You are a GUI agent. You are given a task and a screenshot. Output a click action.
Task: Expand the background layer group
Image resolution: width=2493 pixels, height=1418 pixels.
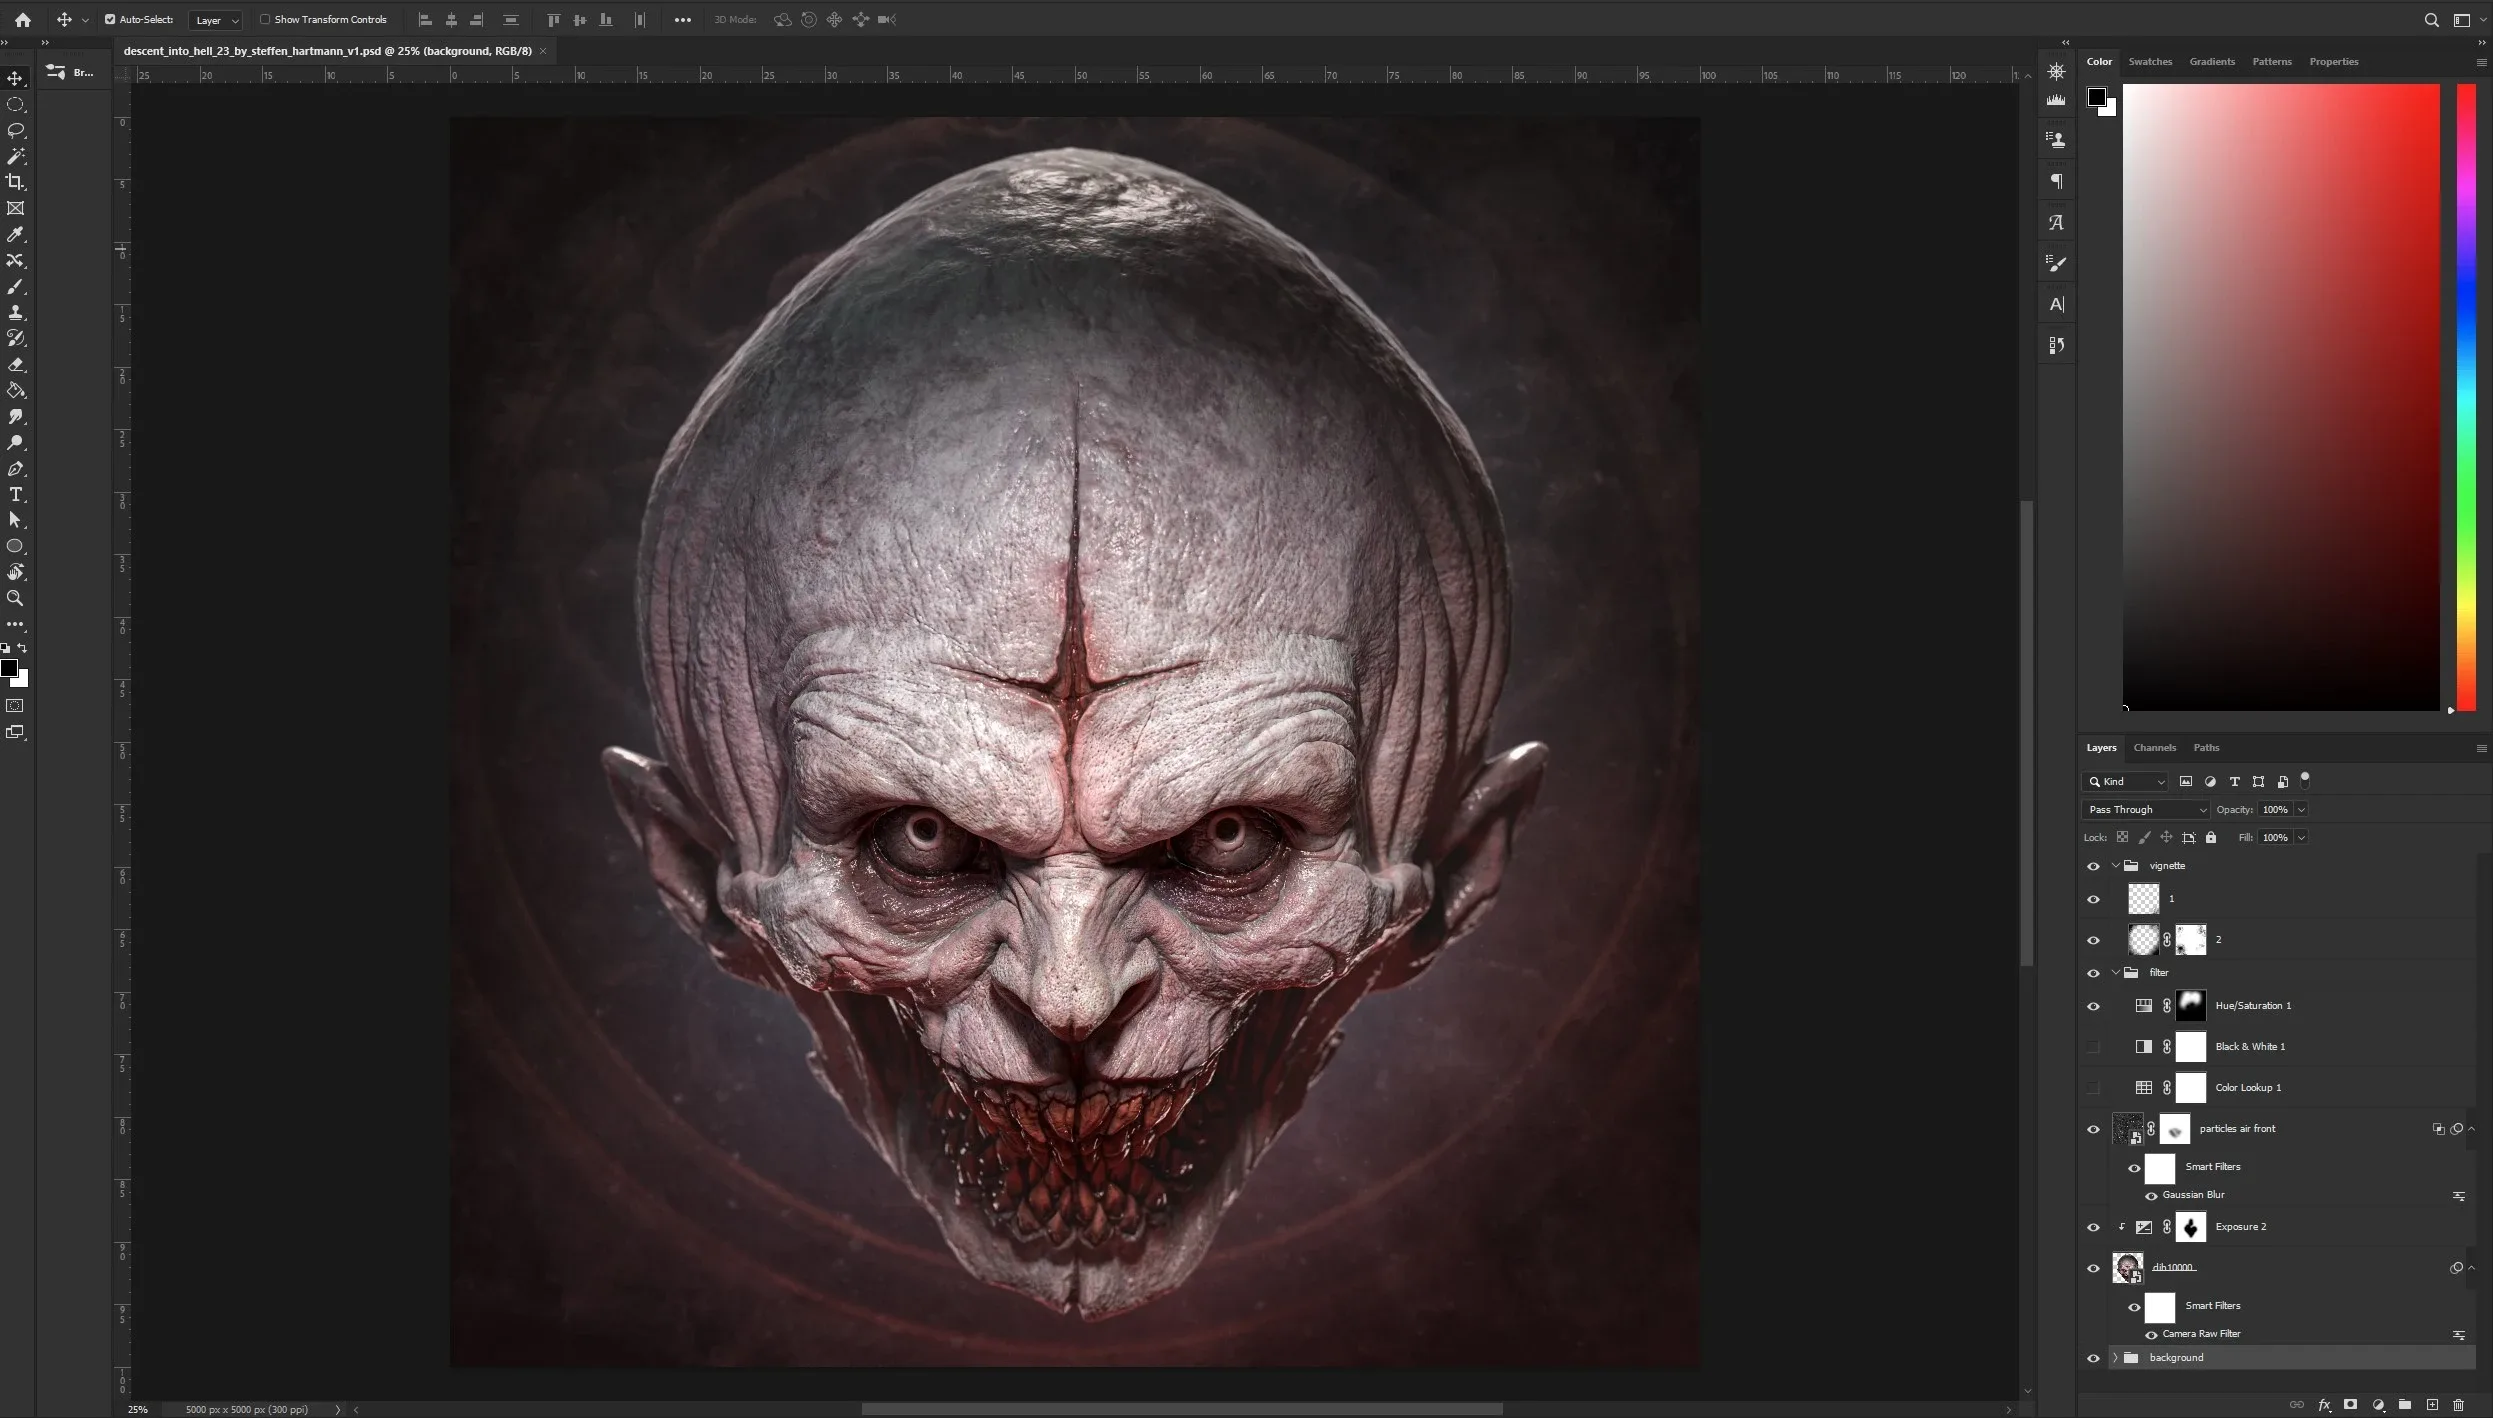(2115, 1358)
